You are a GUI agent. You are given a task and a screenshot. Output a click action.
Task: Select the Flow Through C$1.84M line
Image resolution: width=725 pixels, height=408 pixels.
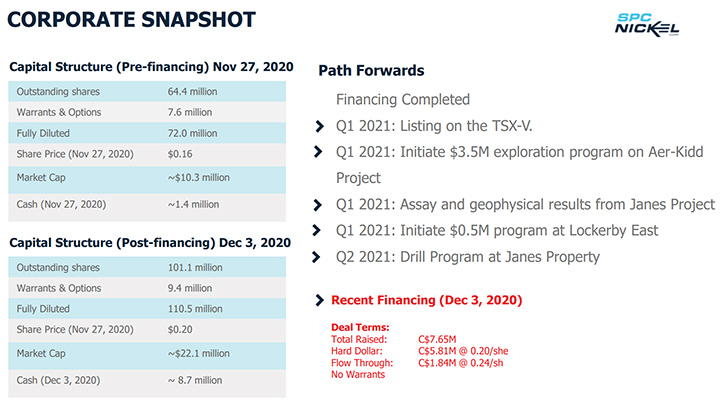(417, 363)
